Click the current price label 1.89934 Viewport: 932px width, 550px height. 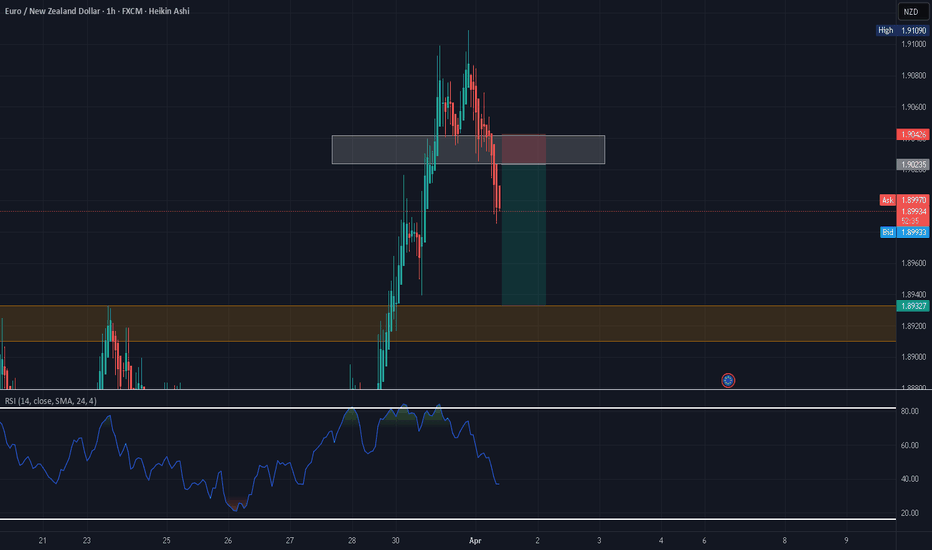click(913, 212)
